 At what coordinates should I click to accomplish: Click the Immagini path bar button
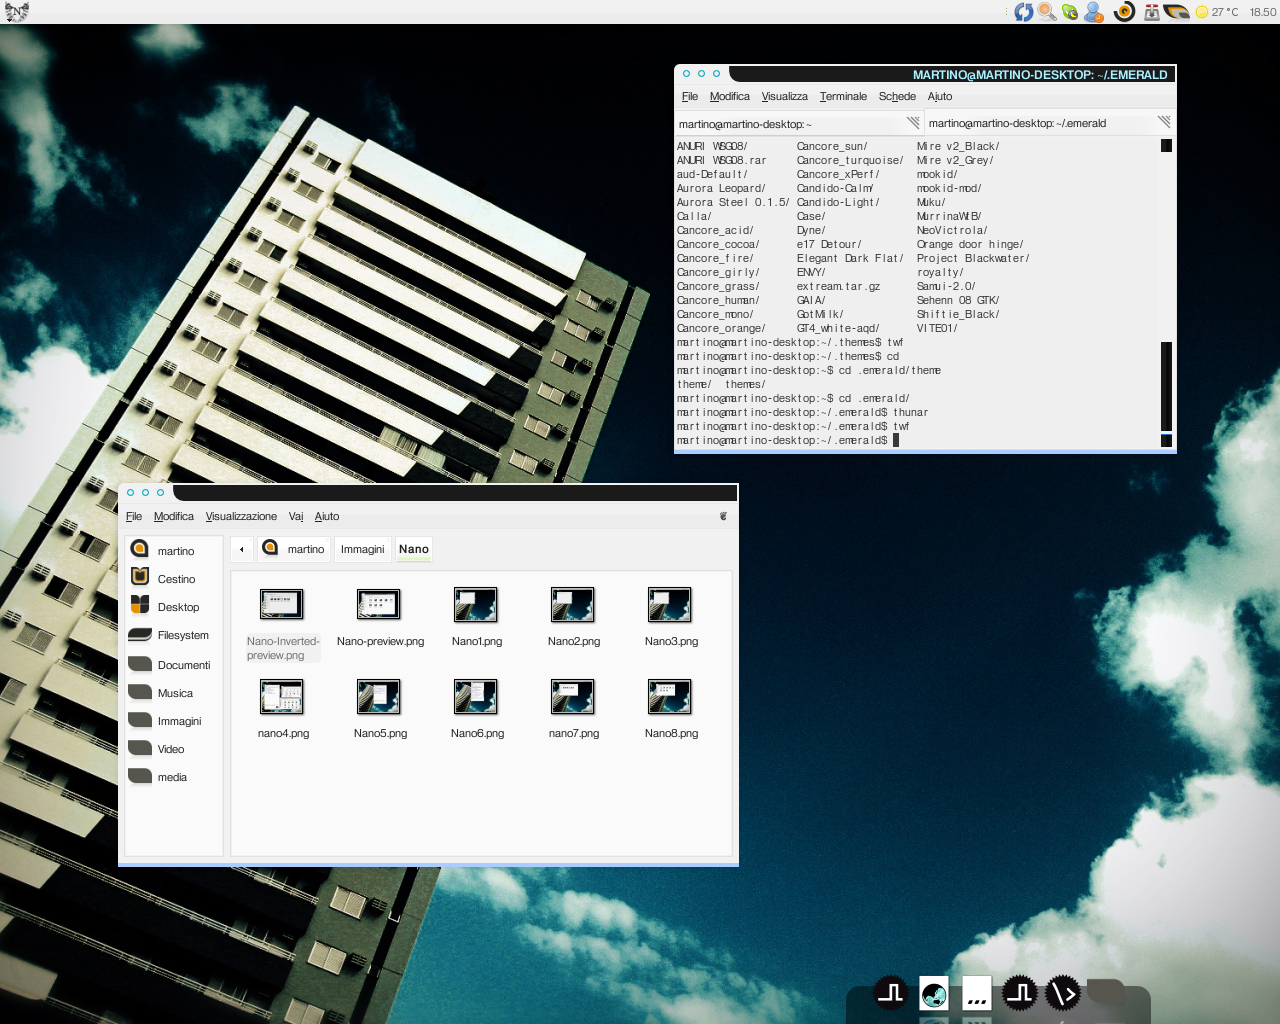point(362,549)
